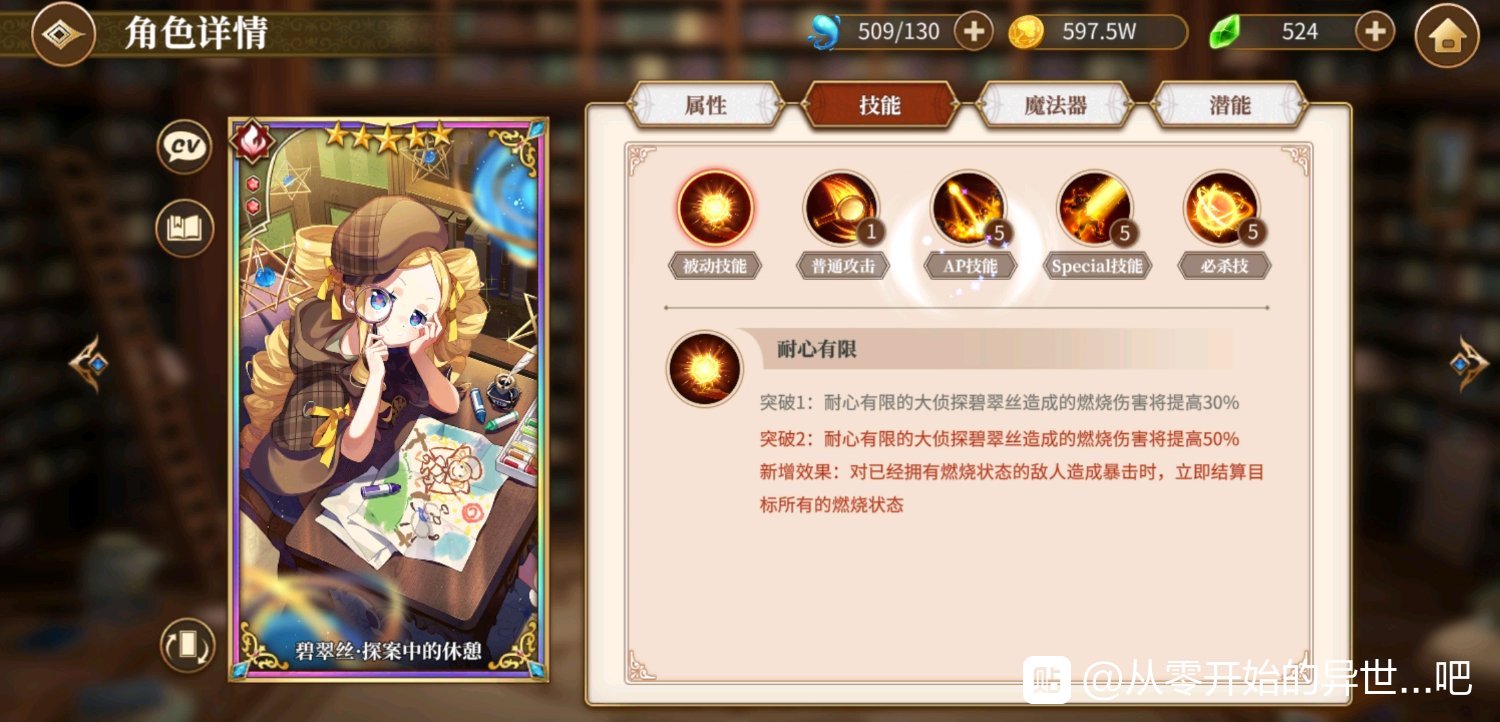Switch to the 属性 tab
Image resolution: width=1500 pixels, height=722 pixels.
tap(706, 105)
